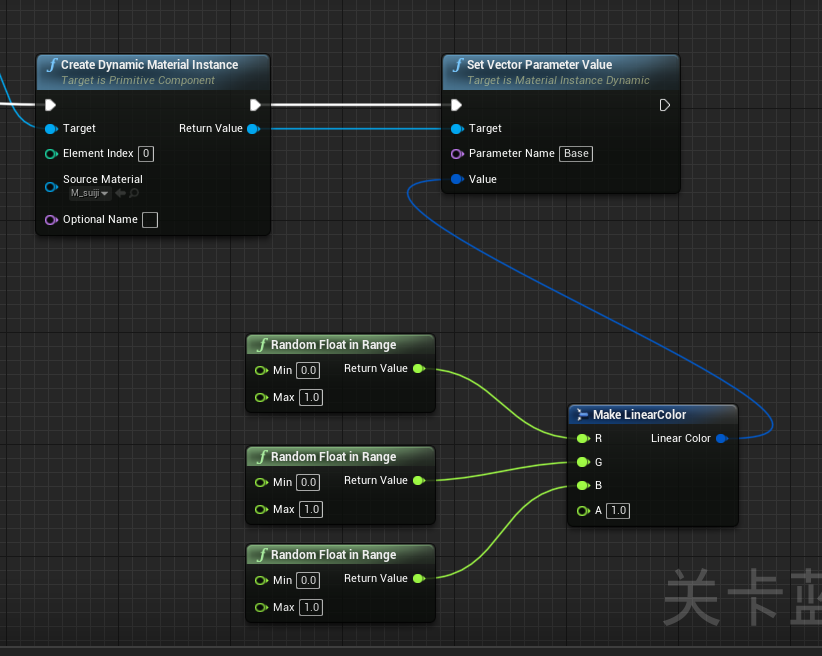This screenshot has width=822, height=656.
Task: Click the use-selected-asset arrow beside M_suiji
Action: click(119, 192)
